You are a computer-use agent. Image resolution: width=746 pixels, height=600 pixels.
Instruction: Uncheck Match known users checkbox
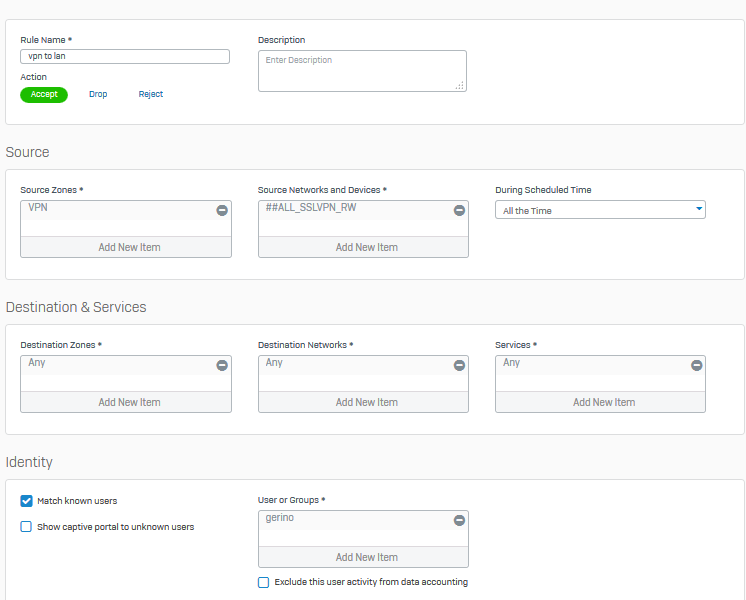coord(27,501)
